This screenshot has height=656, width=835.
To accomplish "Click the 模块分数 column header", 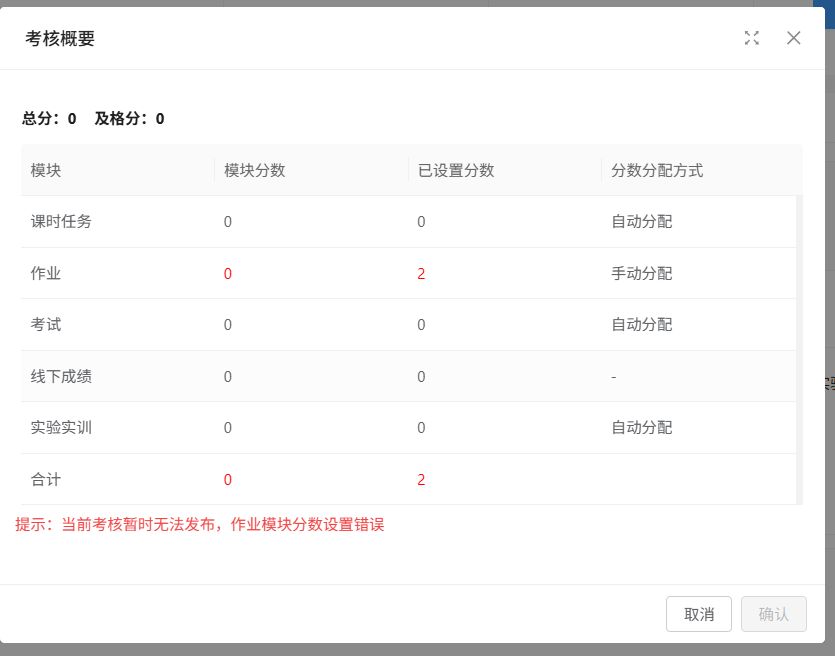I will [255, 170].
